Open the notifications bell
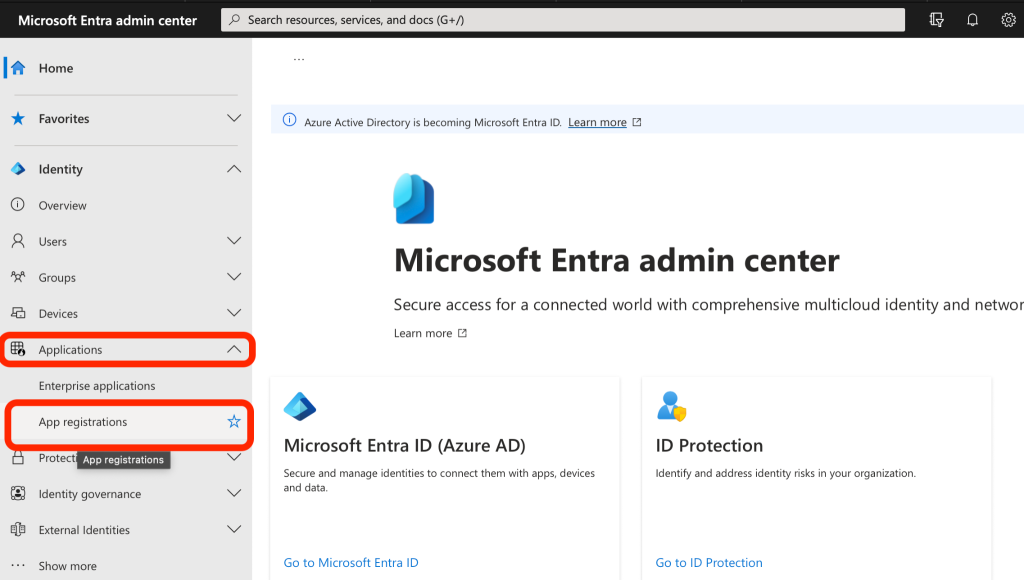The image size is (1024, 580). click(x=972, y=20)
